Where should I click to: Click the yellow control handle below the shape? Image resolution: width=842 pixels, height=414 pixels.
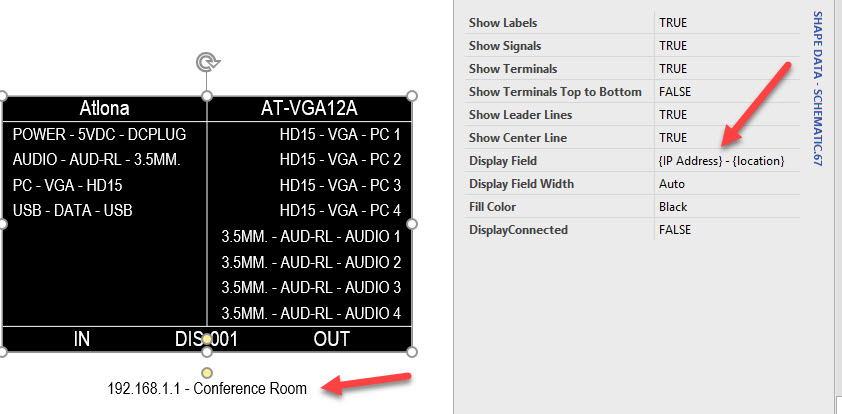tap(207, 372)
